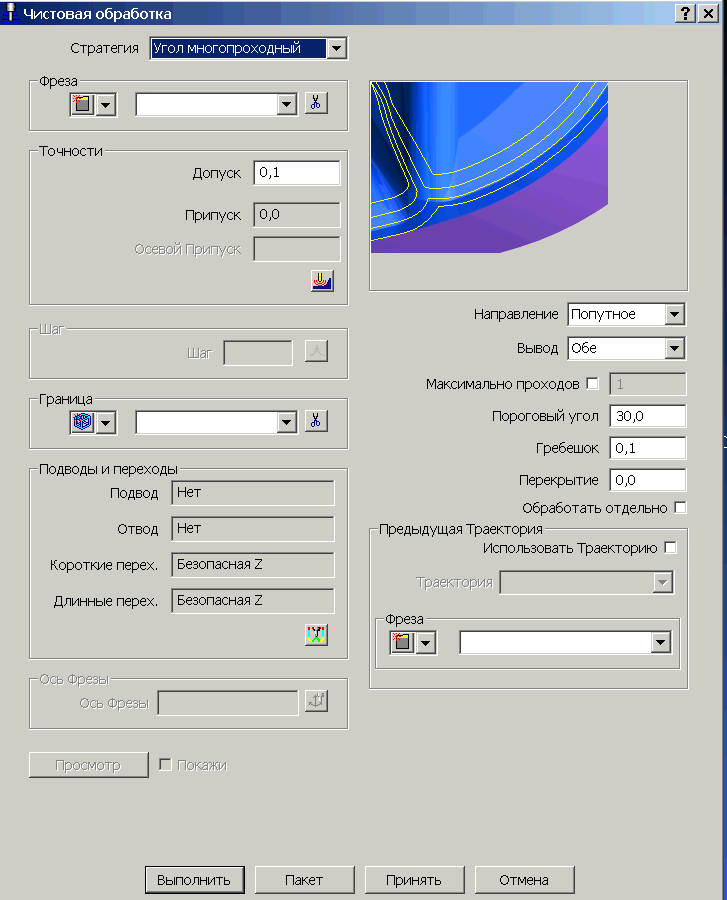
Task: Close the Чистовая обработка dialog
Action: point(708,13)
